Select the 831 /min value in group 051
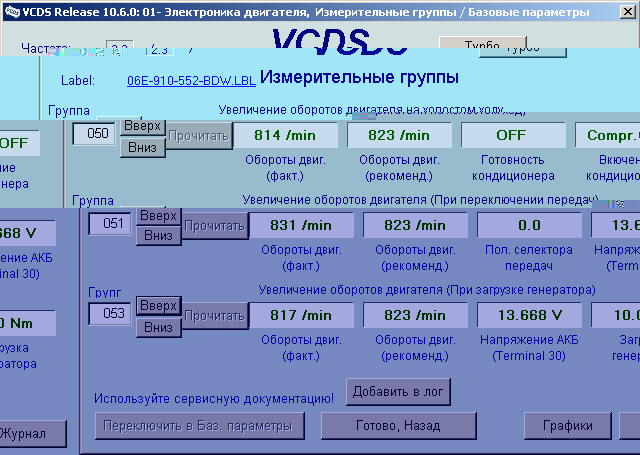 coord(301,225)
